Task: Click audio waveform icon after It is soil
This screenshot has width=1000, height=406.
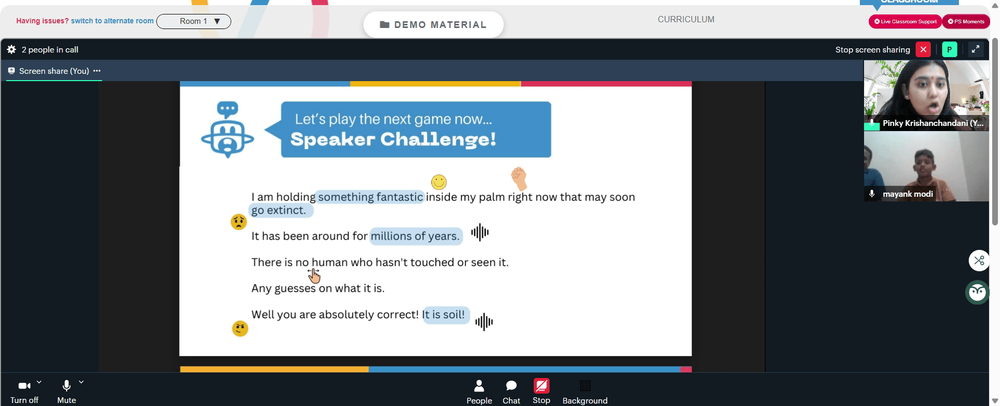Action: (x=484, y=322)
